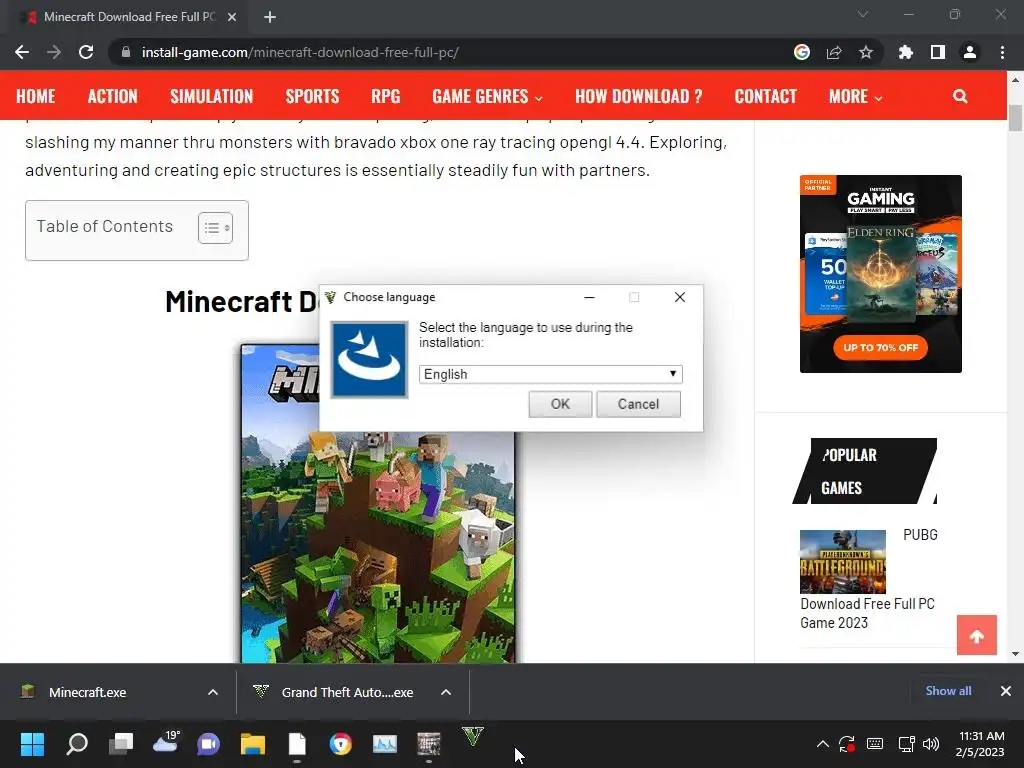Minimize the Choose language dialog

click(589, 297)
